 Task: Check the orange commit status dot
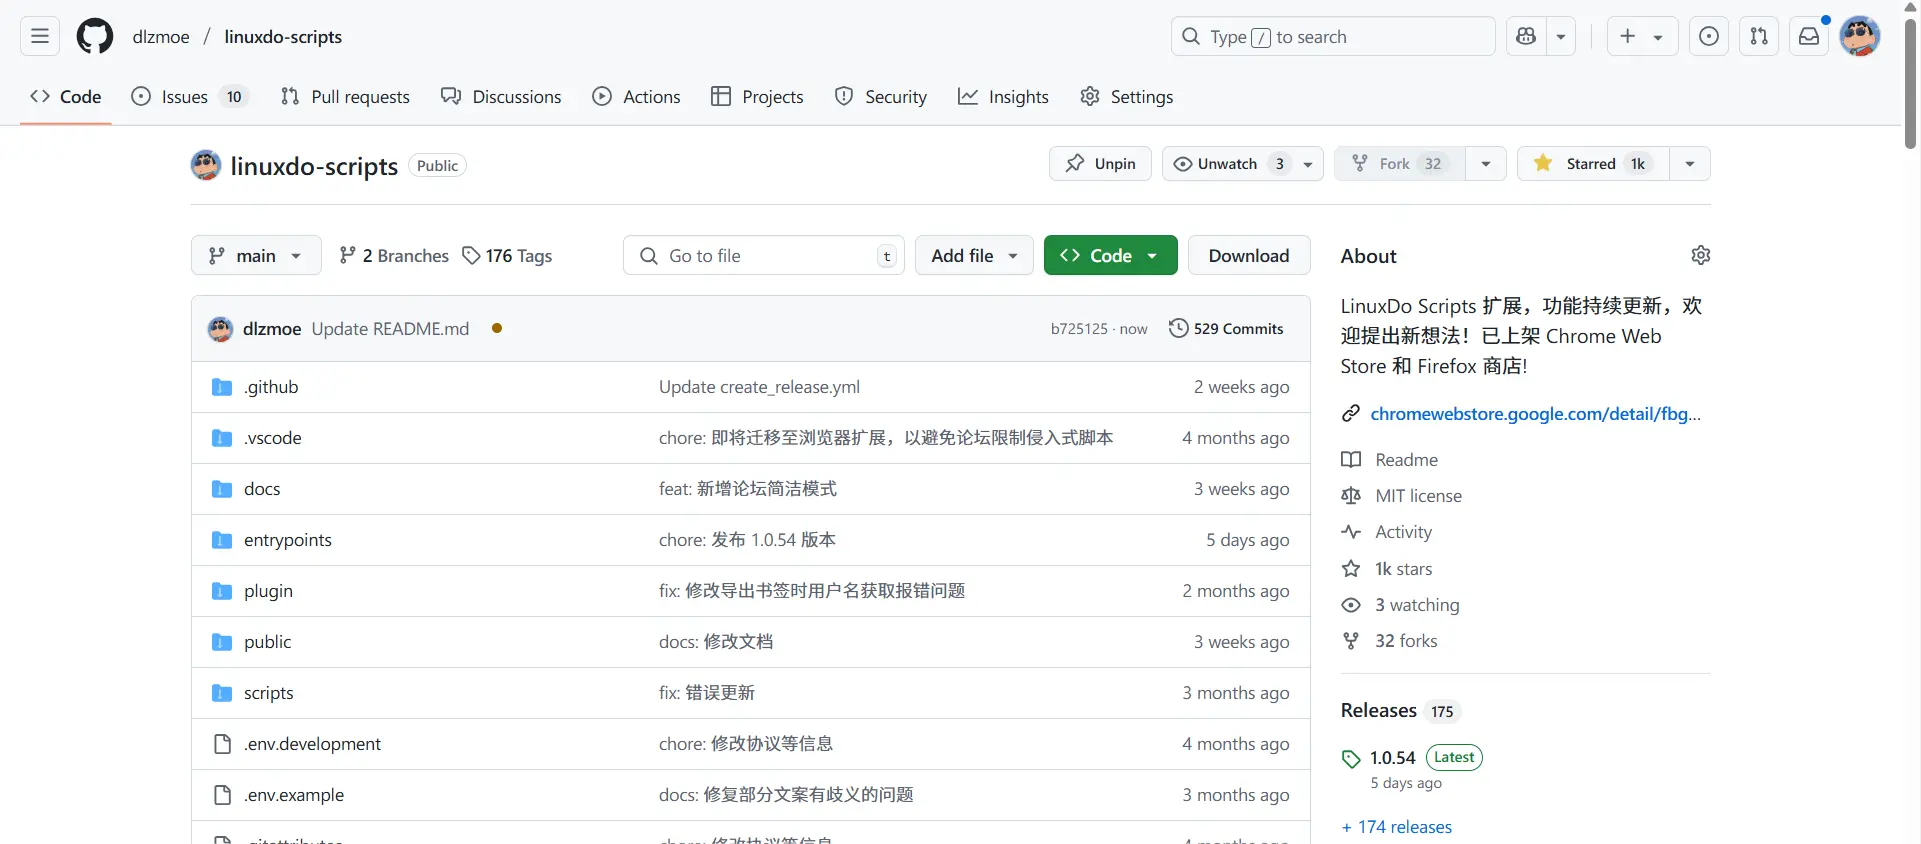click(x=497, y=328)
